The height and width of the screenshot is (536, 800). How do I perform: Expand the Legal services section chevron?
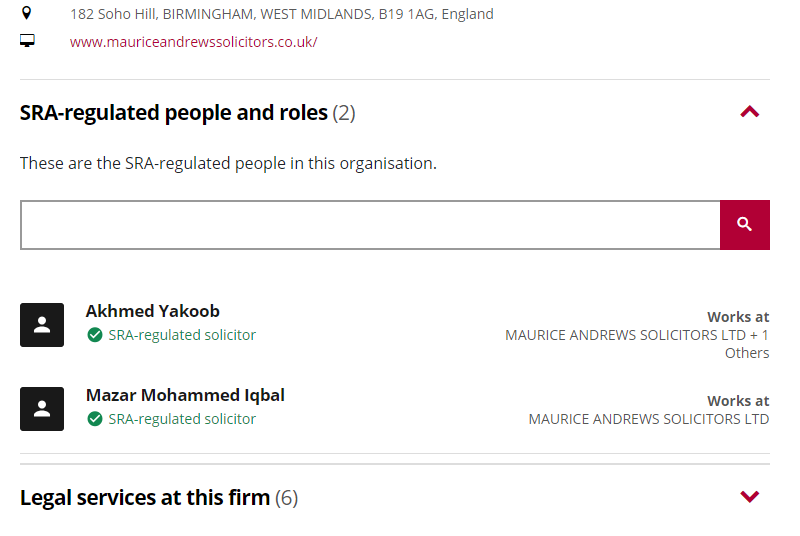[750, 497]
